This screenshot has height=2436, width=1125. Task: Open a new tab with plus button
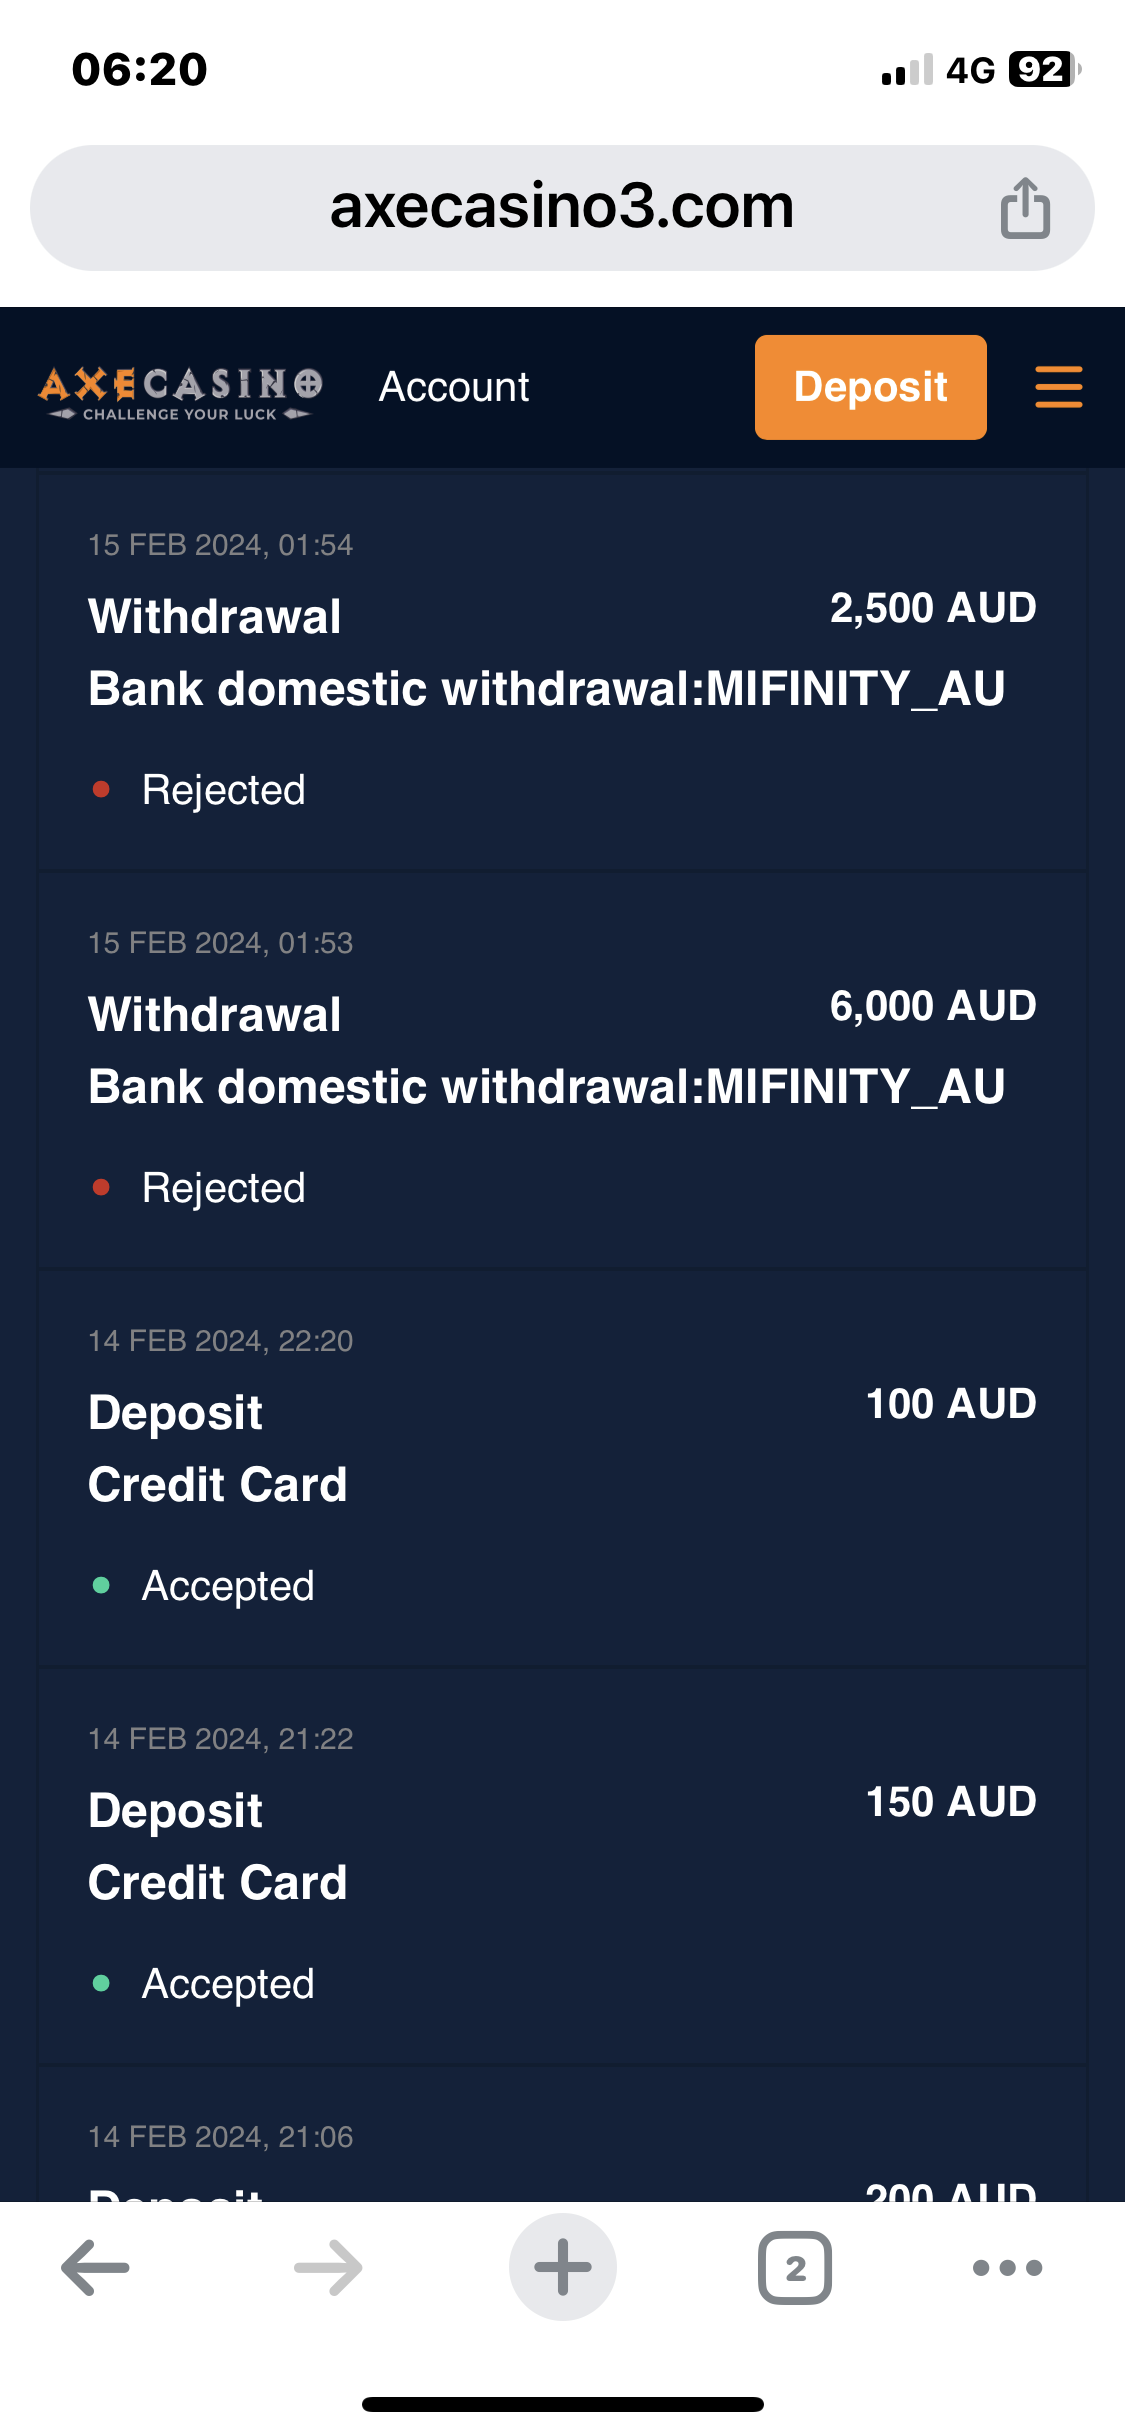click(562, 2267)
